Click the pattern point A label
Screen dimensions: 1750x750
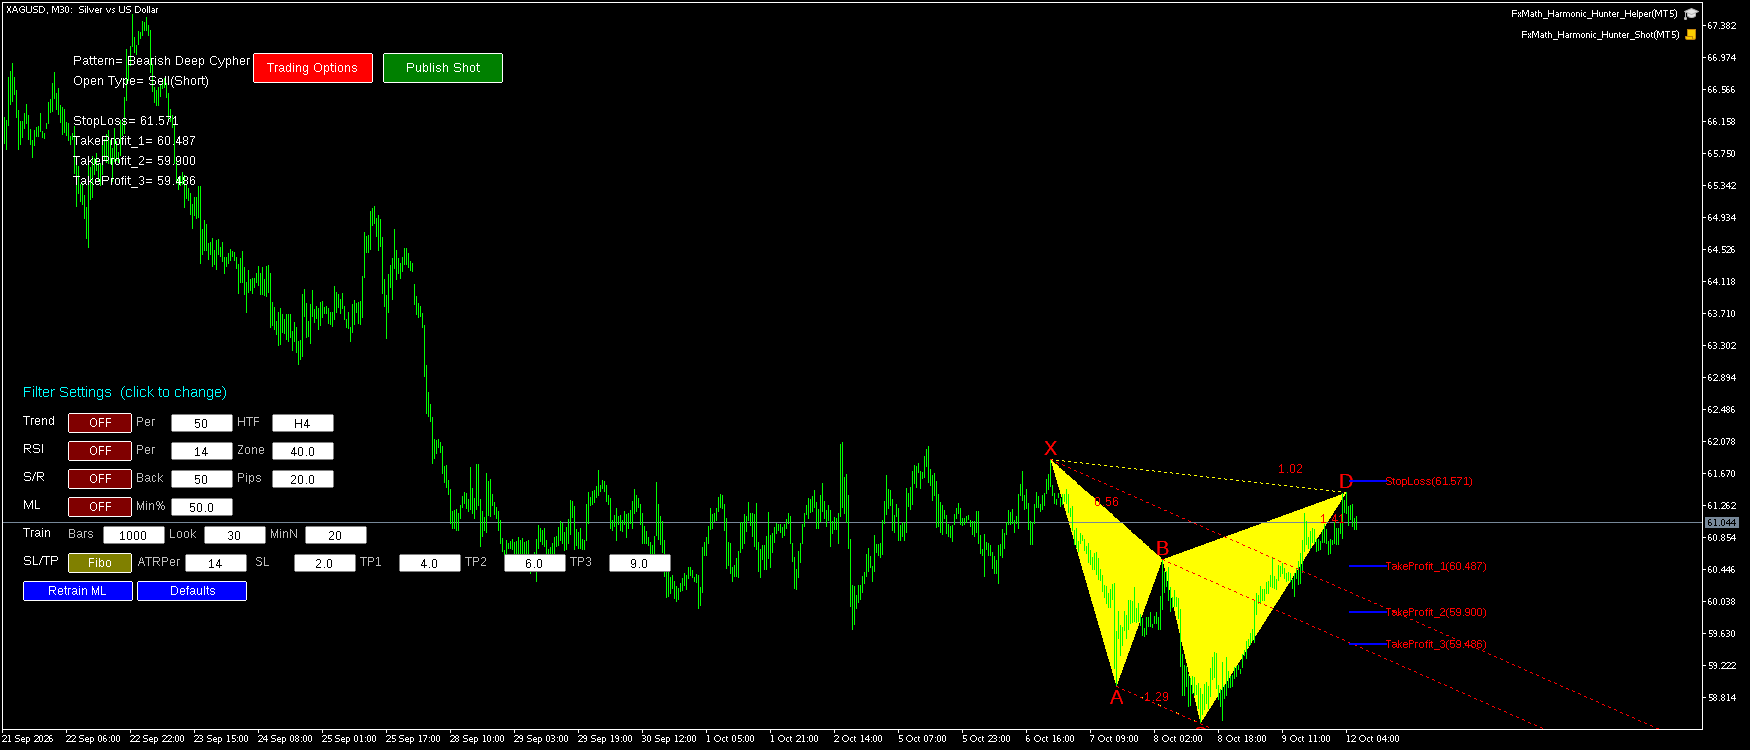click(x=1117, y=697)
